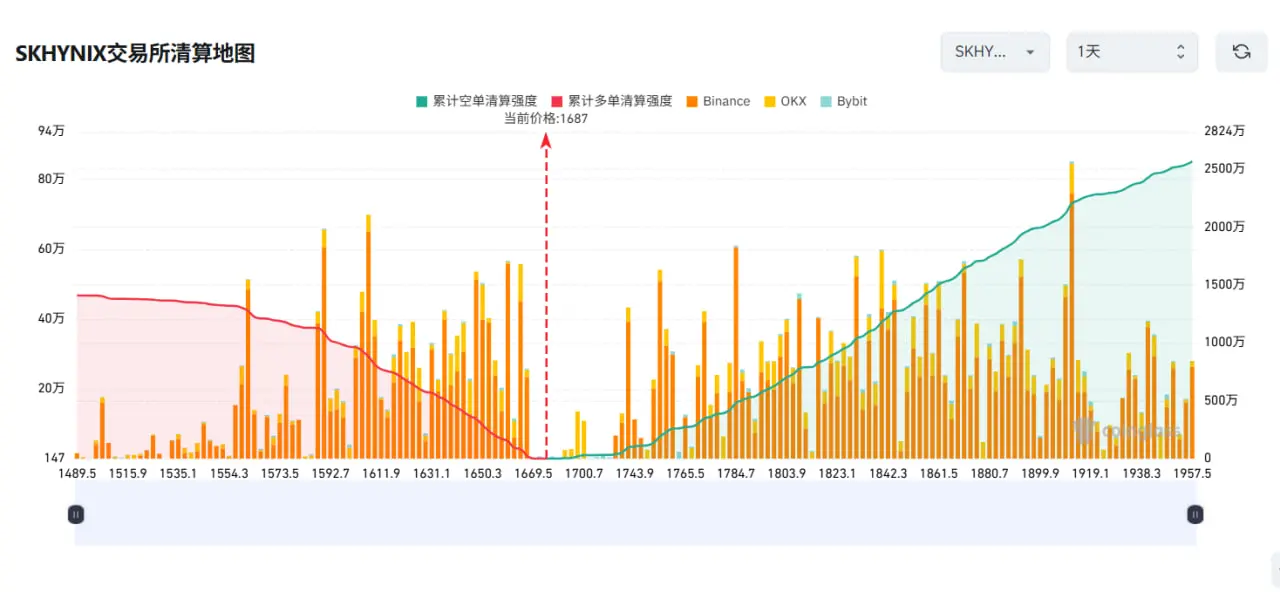Click the x-axis label 1700.7
Viewport: 1280px width, 592px height.
click(x=585, y=474)
